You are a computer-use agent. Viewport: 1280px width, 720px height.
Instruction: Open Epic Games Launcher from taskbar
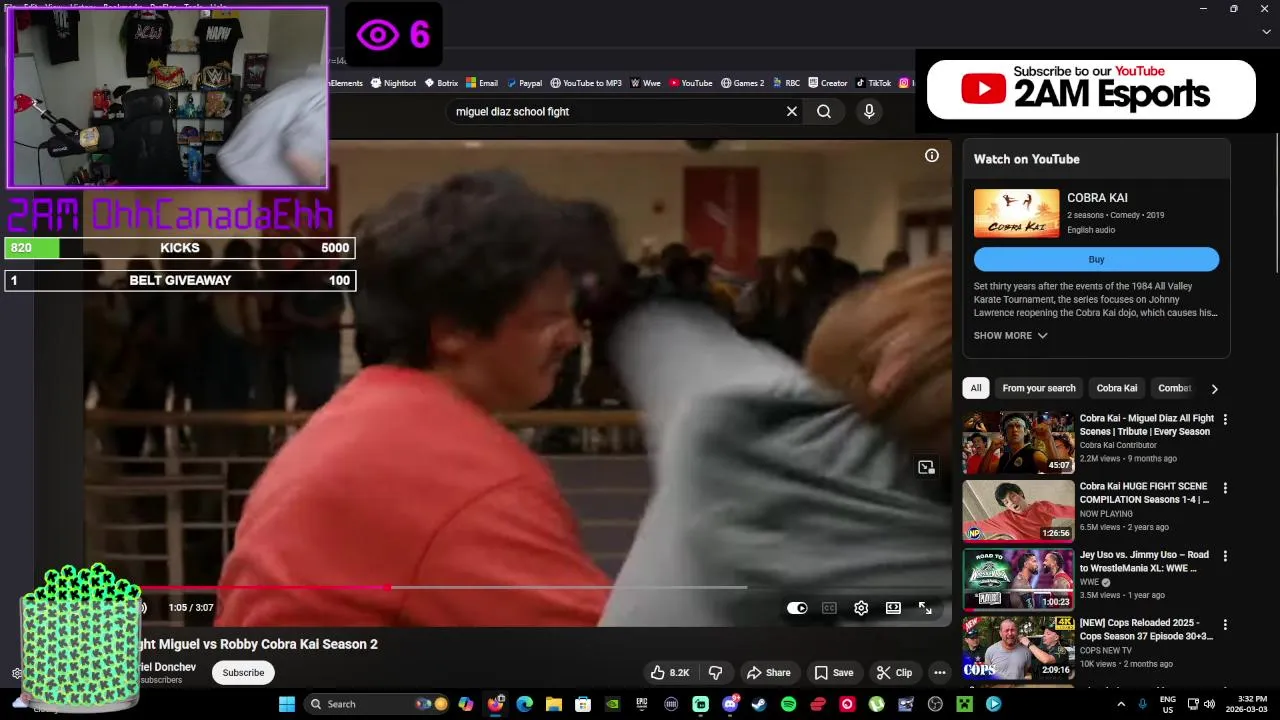[641, 704]
